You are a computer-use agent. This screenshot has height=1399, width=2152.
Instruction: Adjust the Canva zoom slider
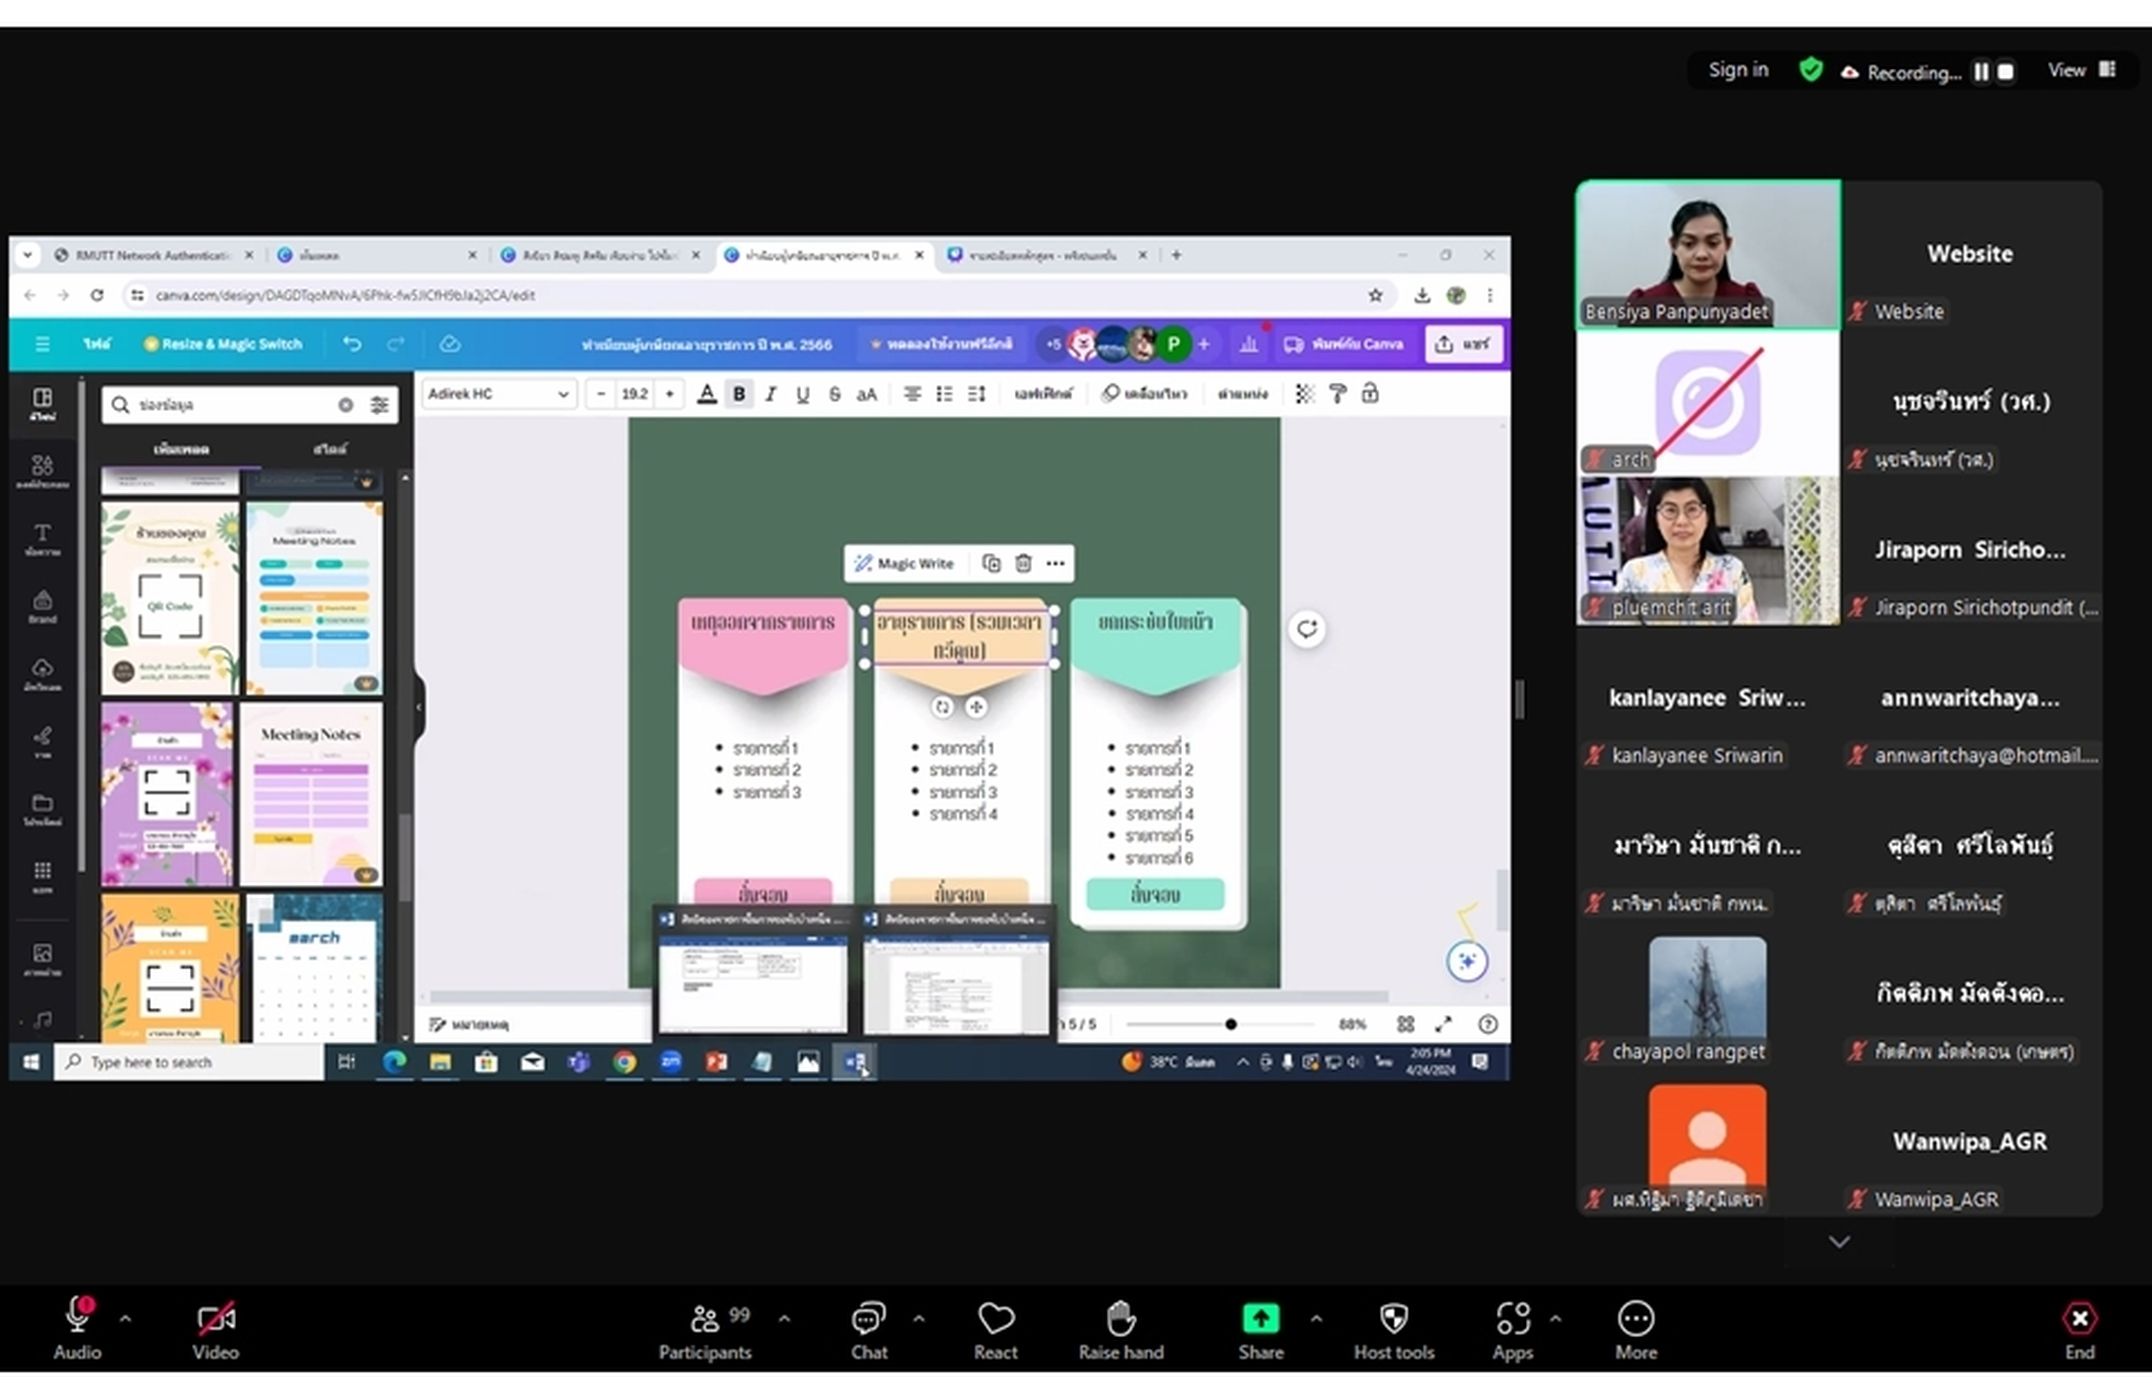[x=1231, y=1024]
